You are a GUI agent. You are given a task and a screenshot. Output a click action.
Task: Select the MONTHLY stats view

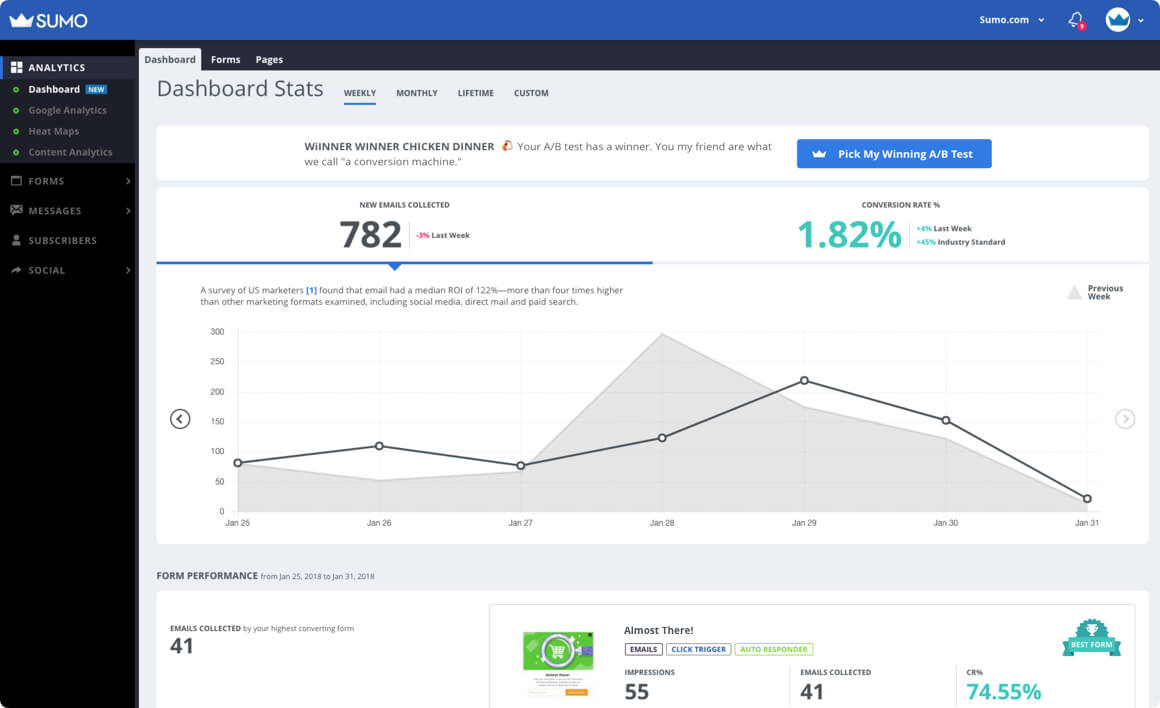416,92
